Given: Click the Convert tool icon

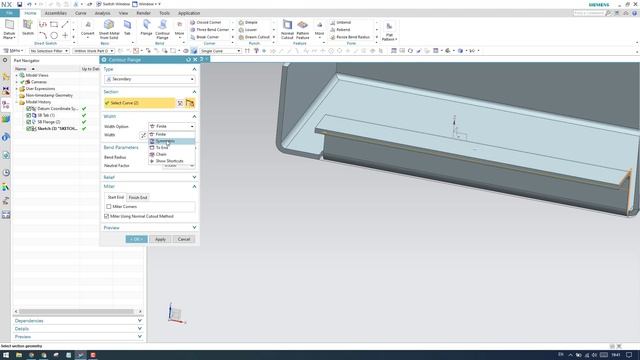Looking at the screenshot, I should pyautogui.click(x=87, y=25).
